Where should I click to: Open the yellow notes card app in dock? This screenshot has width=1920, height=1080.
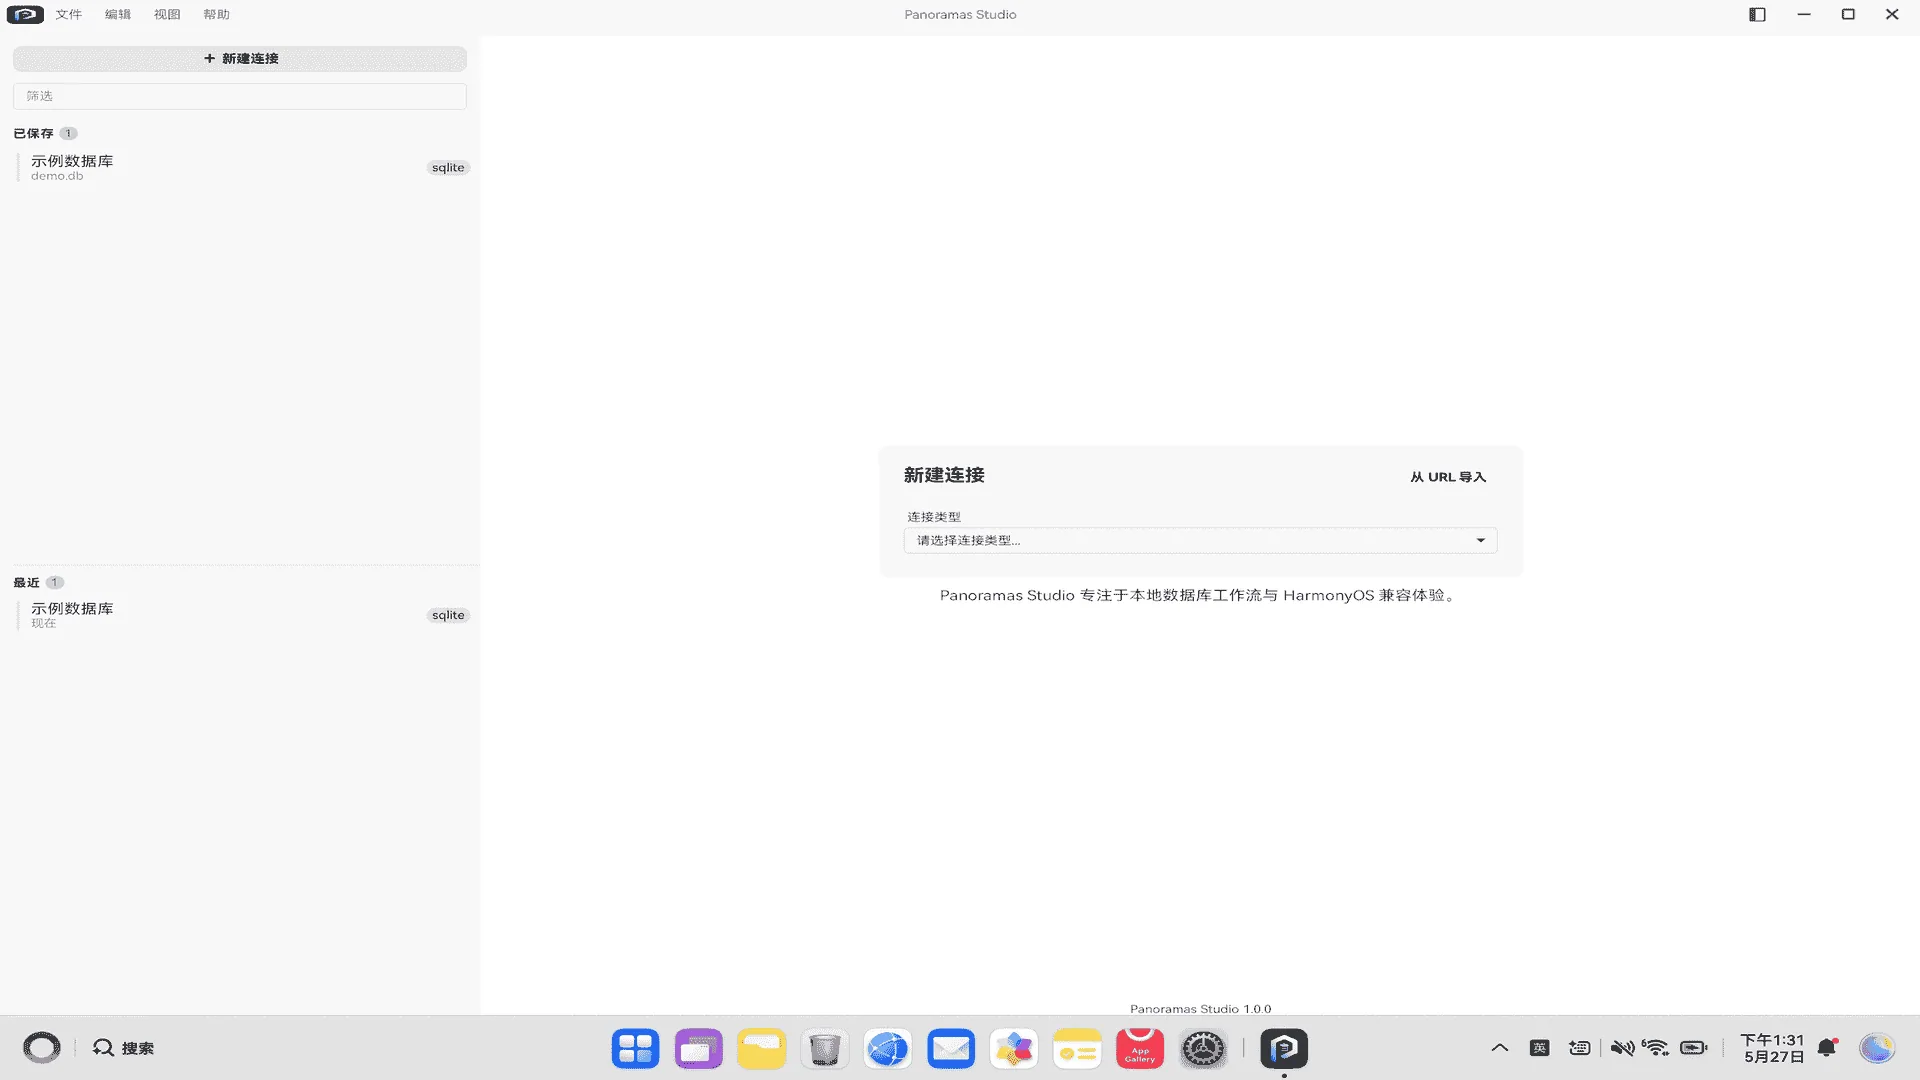click(x=1076, y=1048)
